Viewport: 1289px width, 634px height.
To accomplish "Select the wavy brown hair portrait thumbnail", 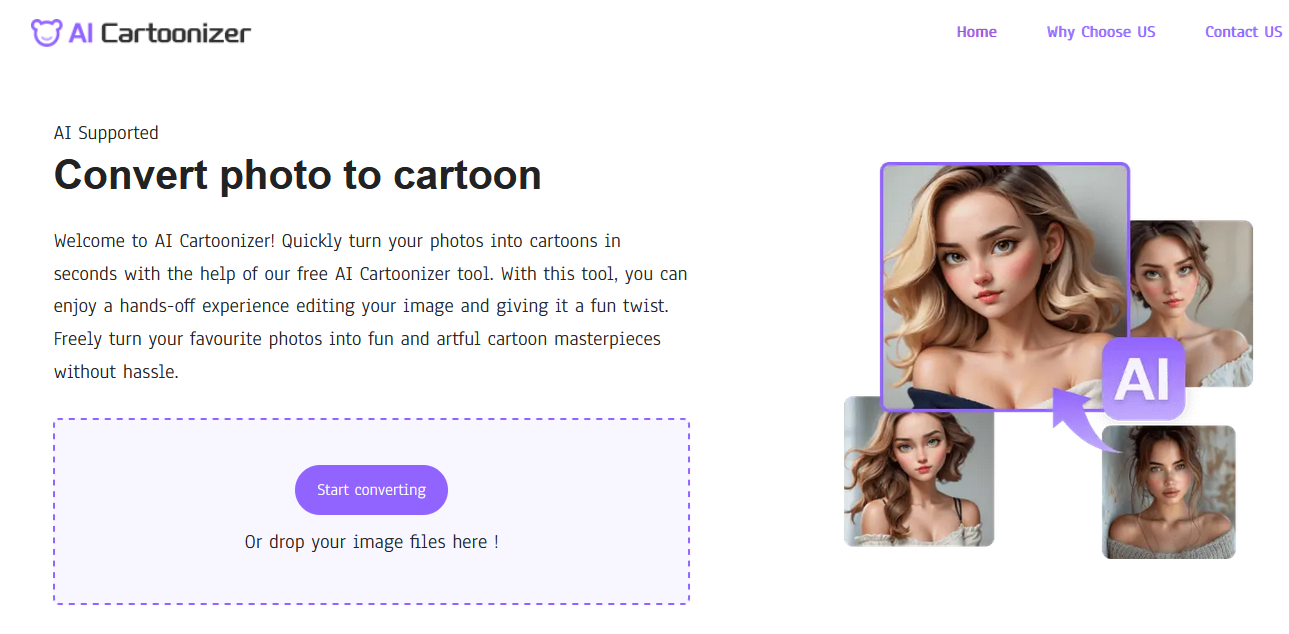I will tap(919, 471).
